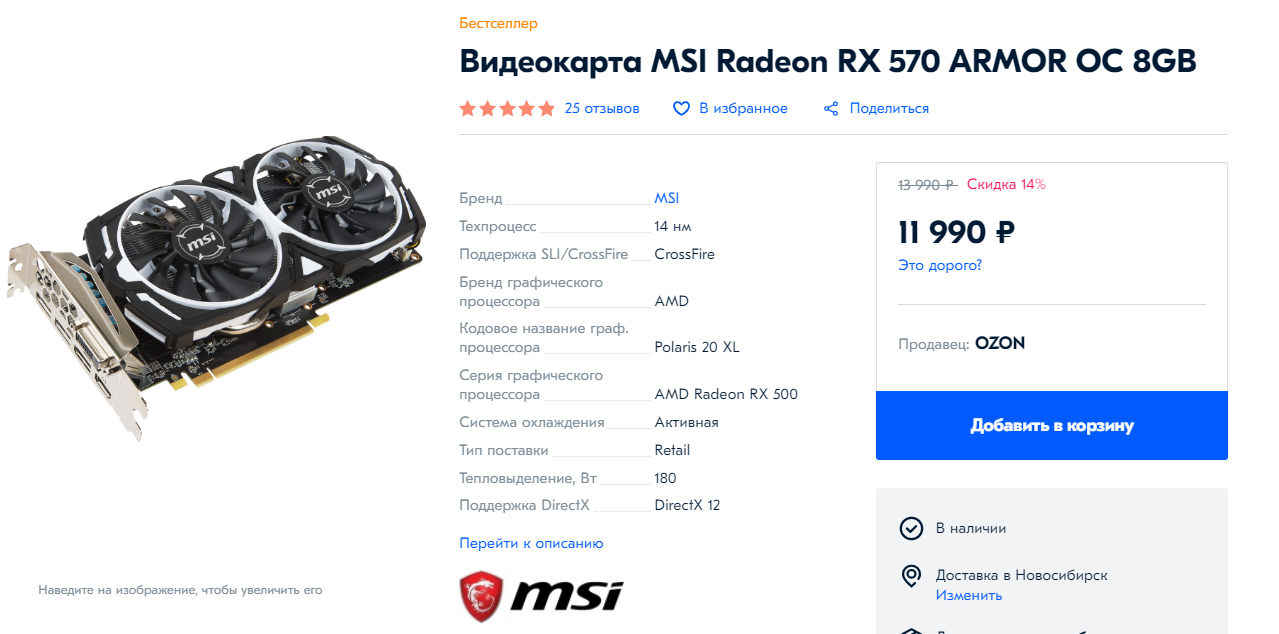This screenshot has height=634, width=1279.
Task: Click Доставка в Новосибирск text
Action: [x=1021, y=575]
